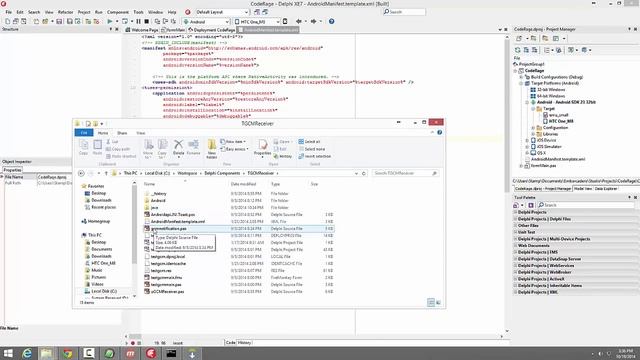Open the Explorer Share ribbon tab

pos(122,133)
